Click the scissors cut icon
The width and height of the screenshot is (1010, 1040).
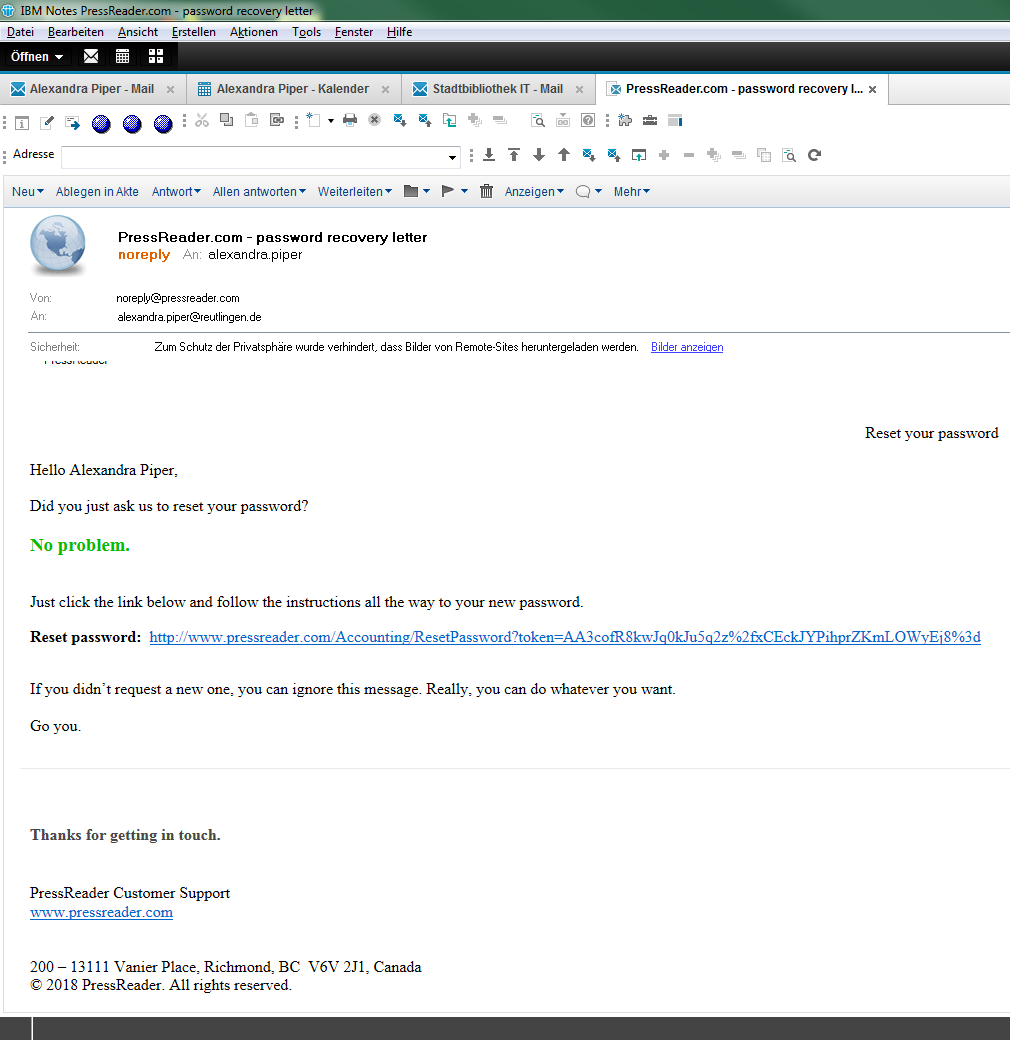point(202,121)
